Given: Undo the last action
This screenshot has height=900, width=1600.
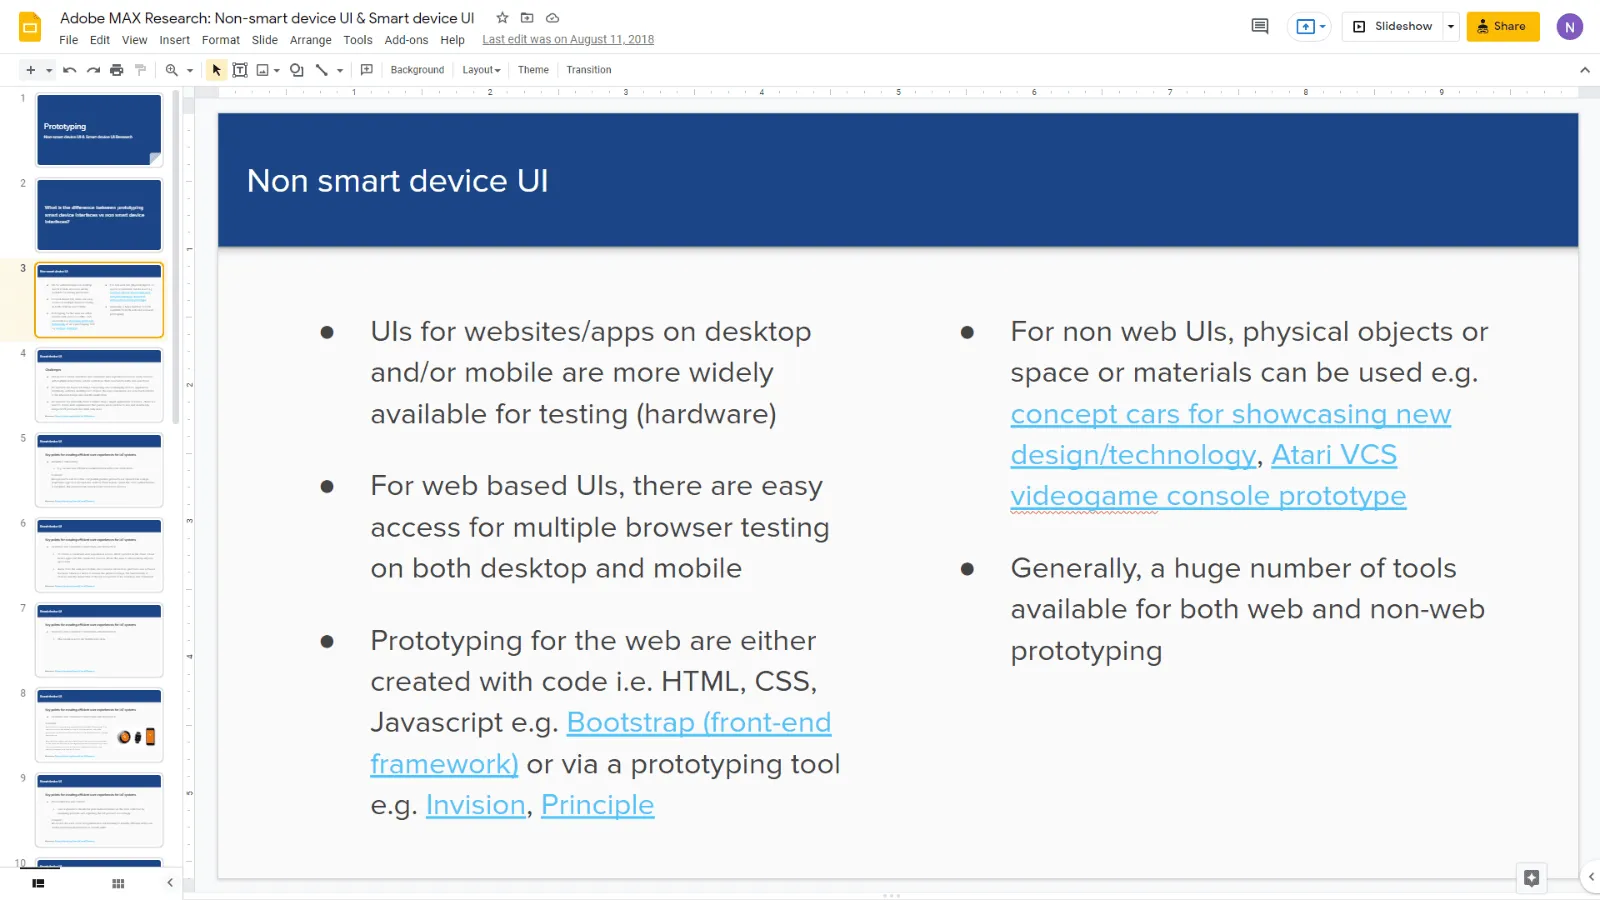Looking at the screenshot, I should tap(69, 70).
